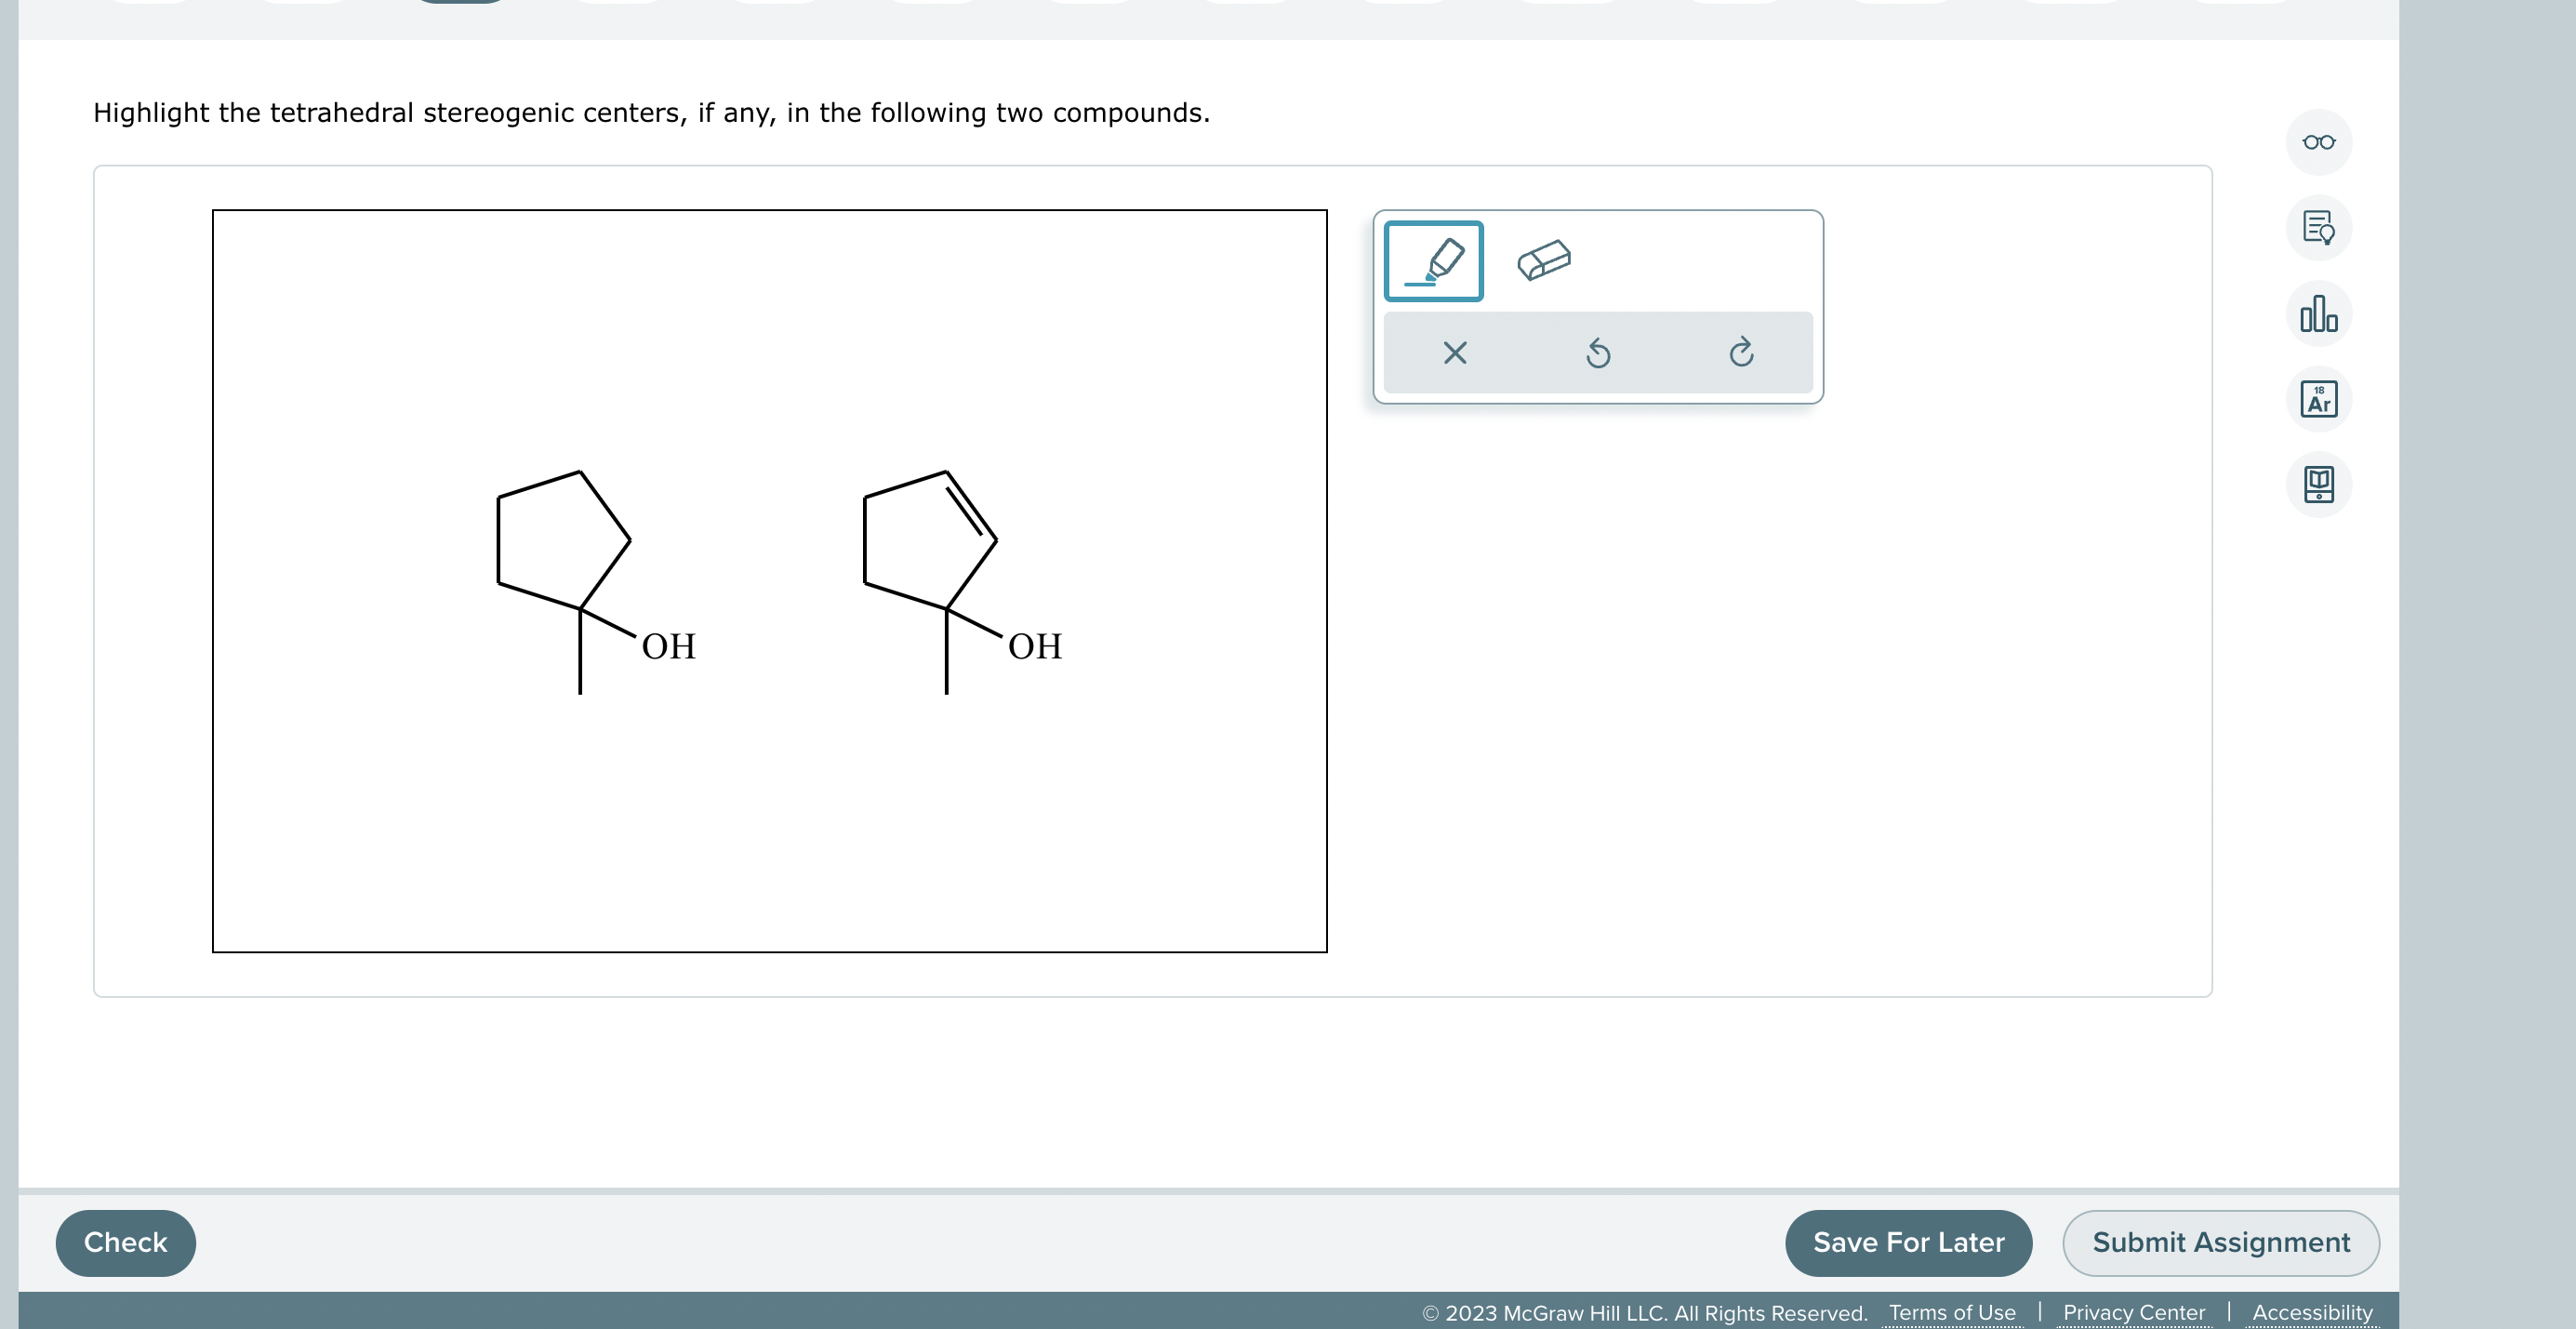Open the hints document icon
Image resolution: width=2576 pixels, height=1329 pixels.
2318,228
